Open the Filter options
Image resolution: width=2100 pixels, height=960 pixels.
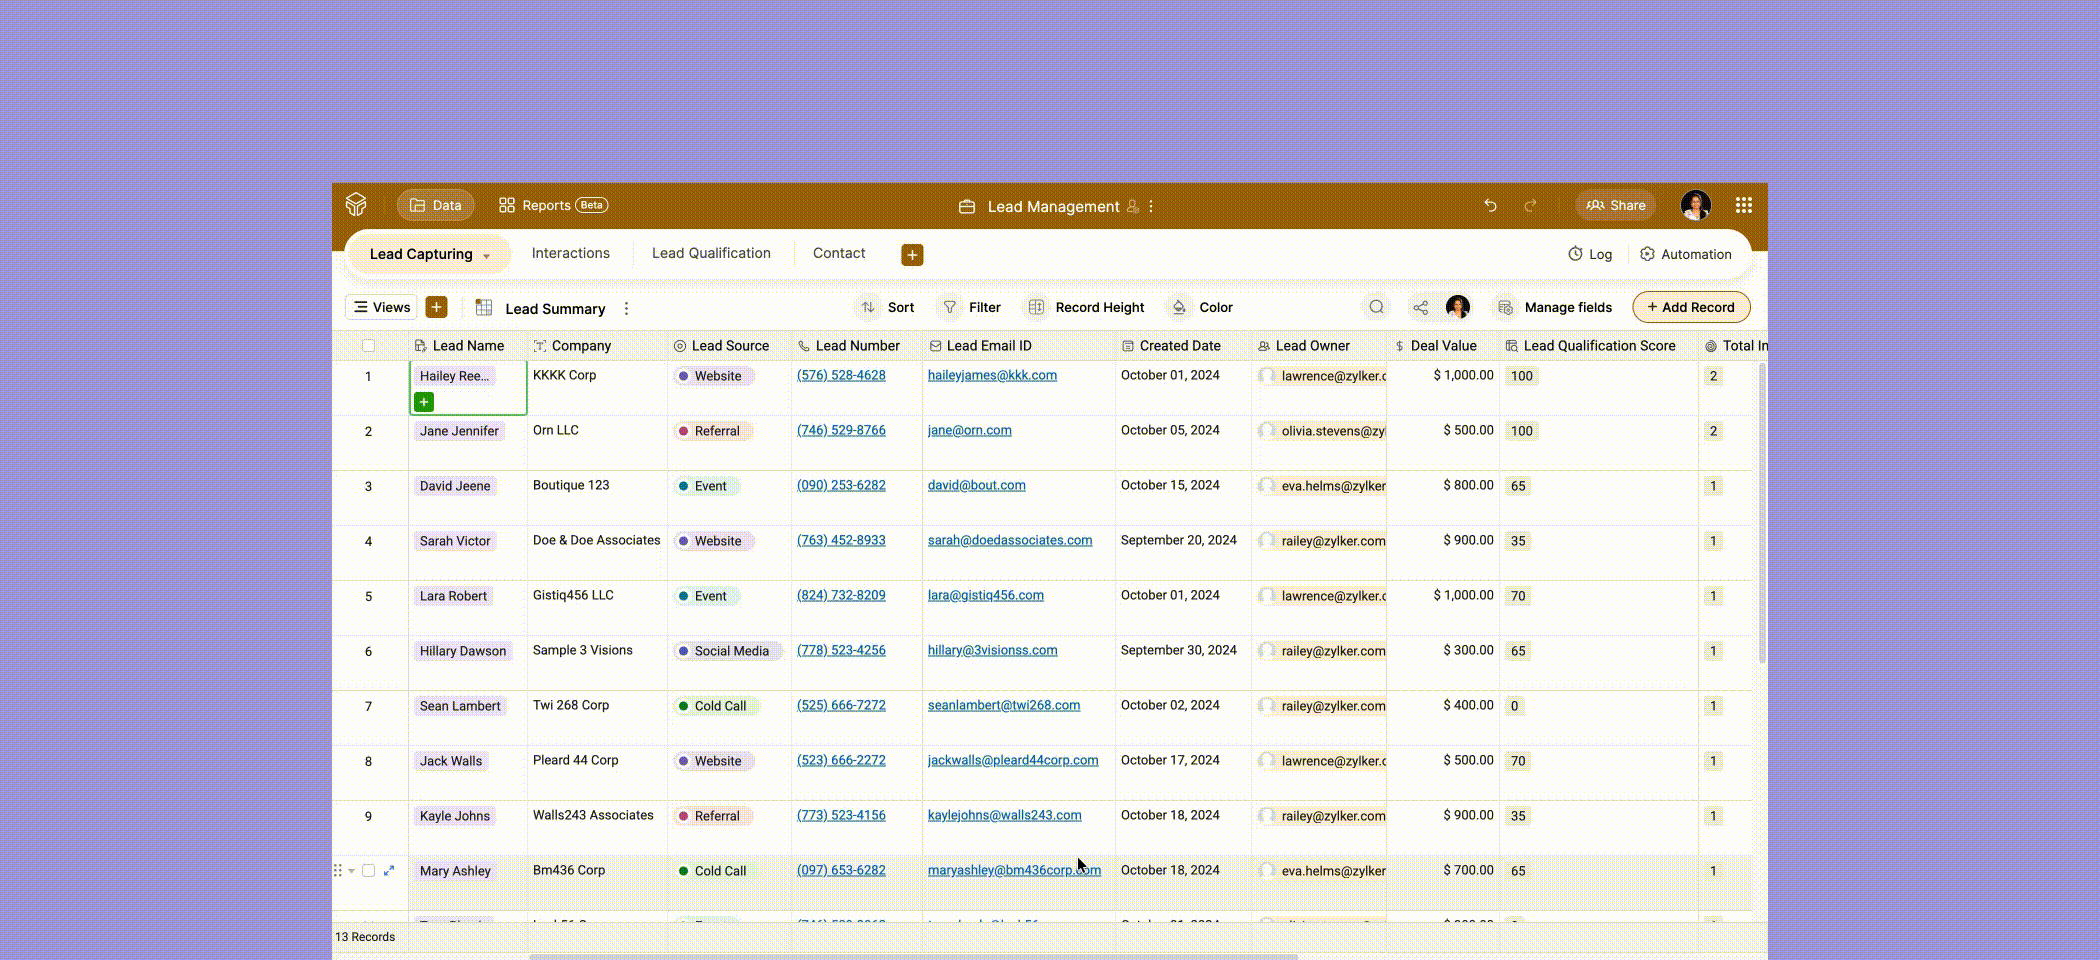[970, 307]
